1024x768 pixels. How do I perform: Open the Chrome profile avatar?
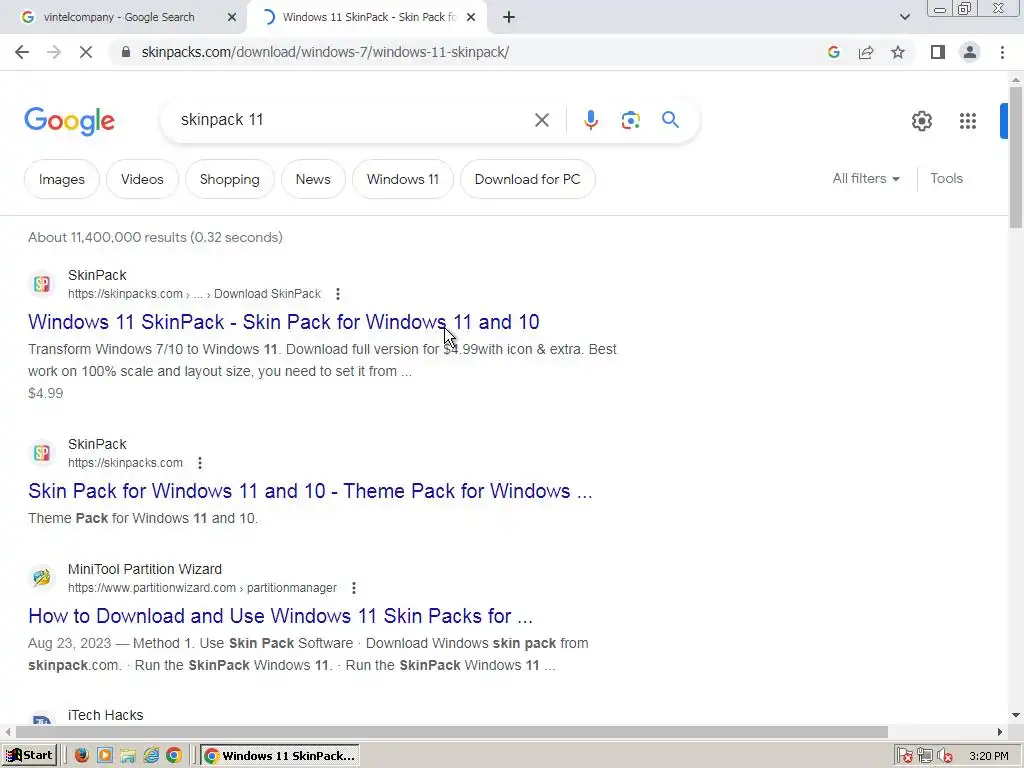[x=970, y=52]
